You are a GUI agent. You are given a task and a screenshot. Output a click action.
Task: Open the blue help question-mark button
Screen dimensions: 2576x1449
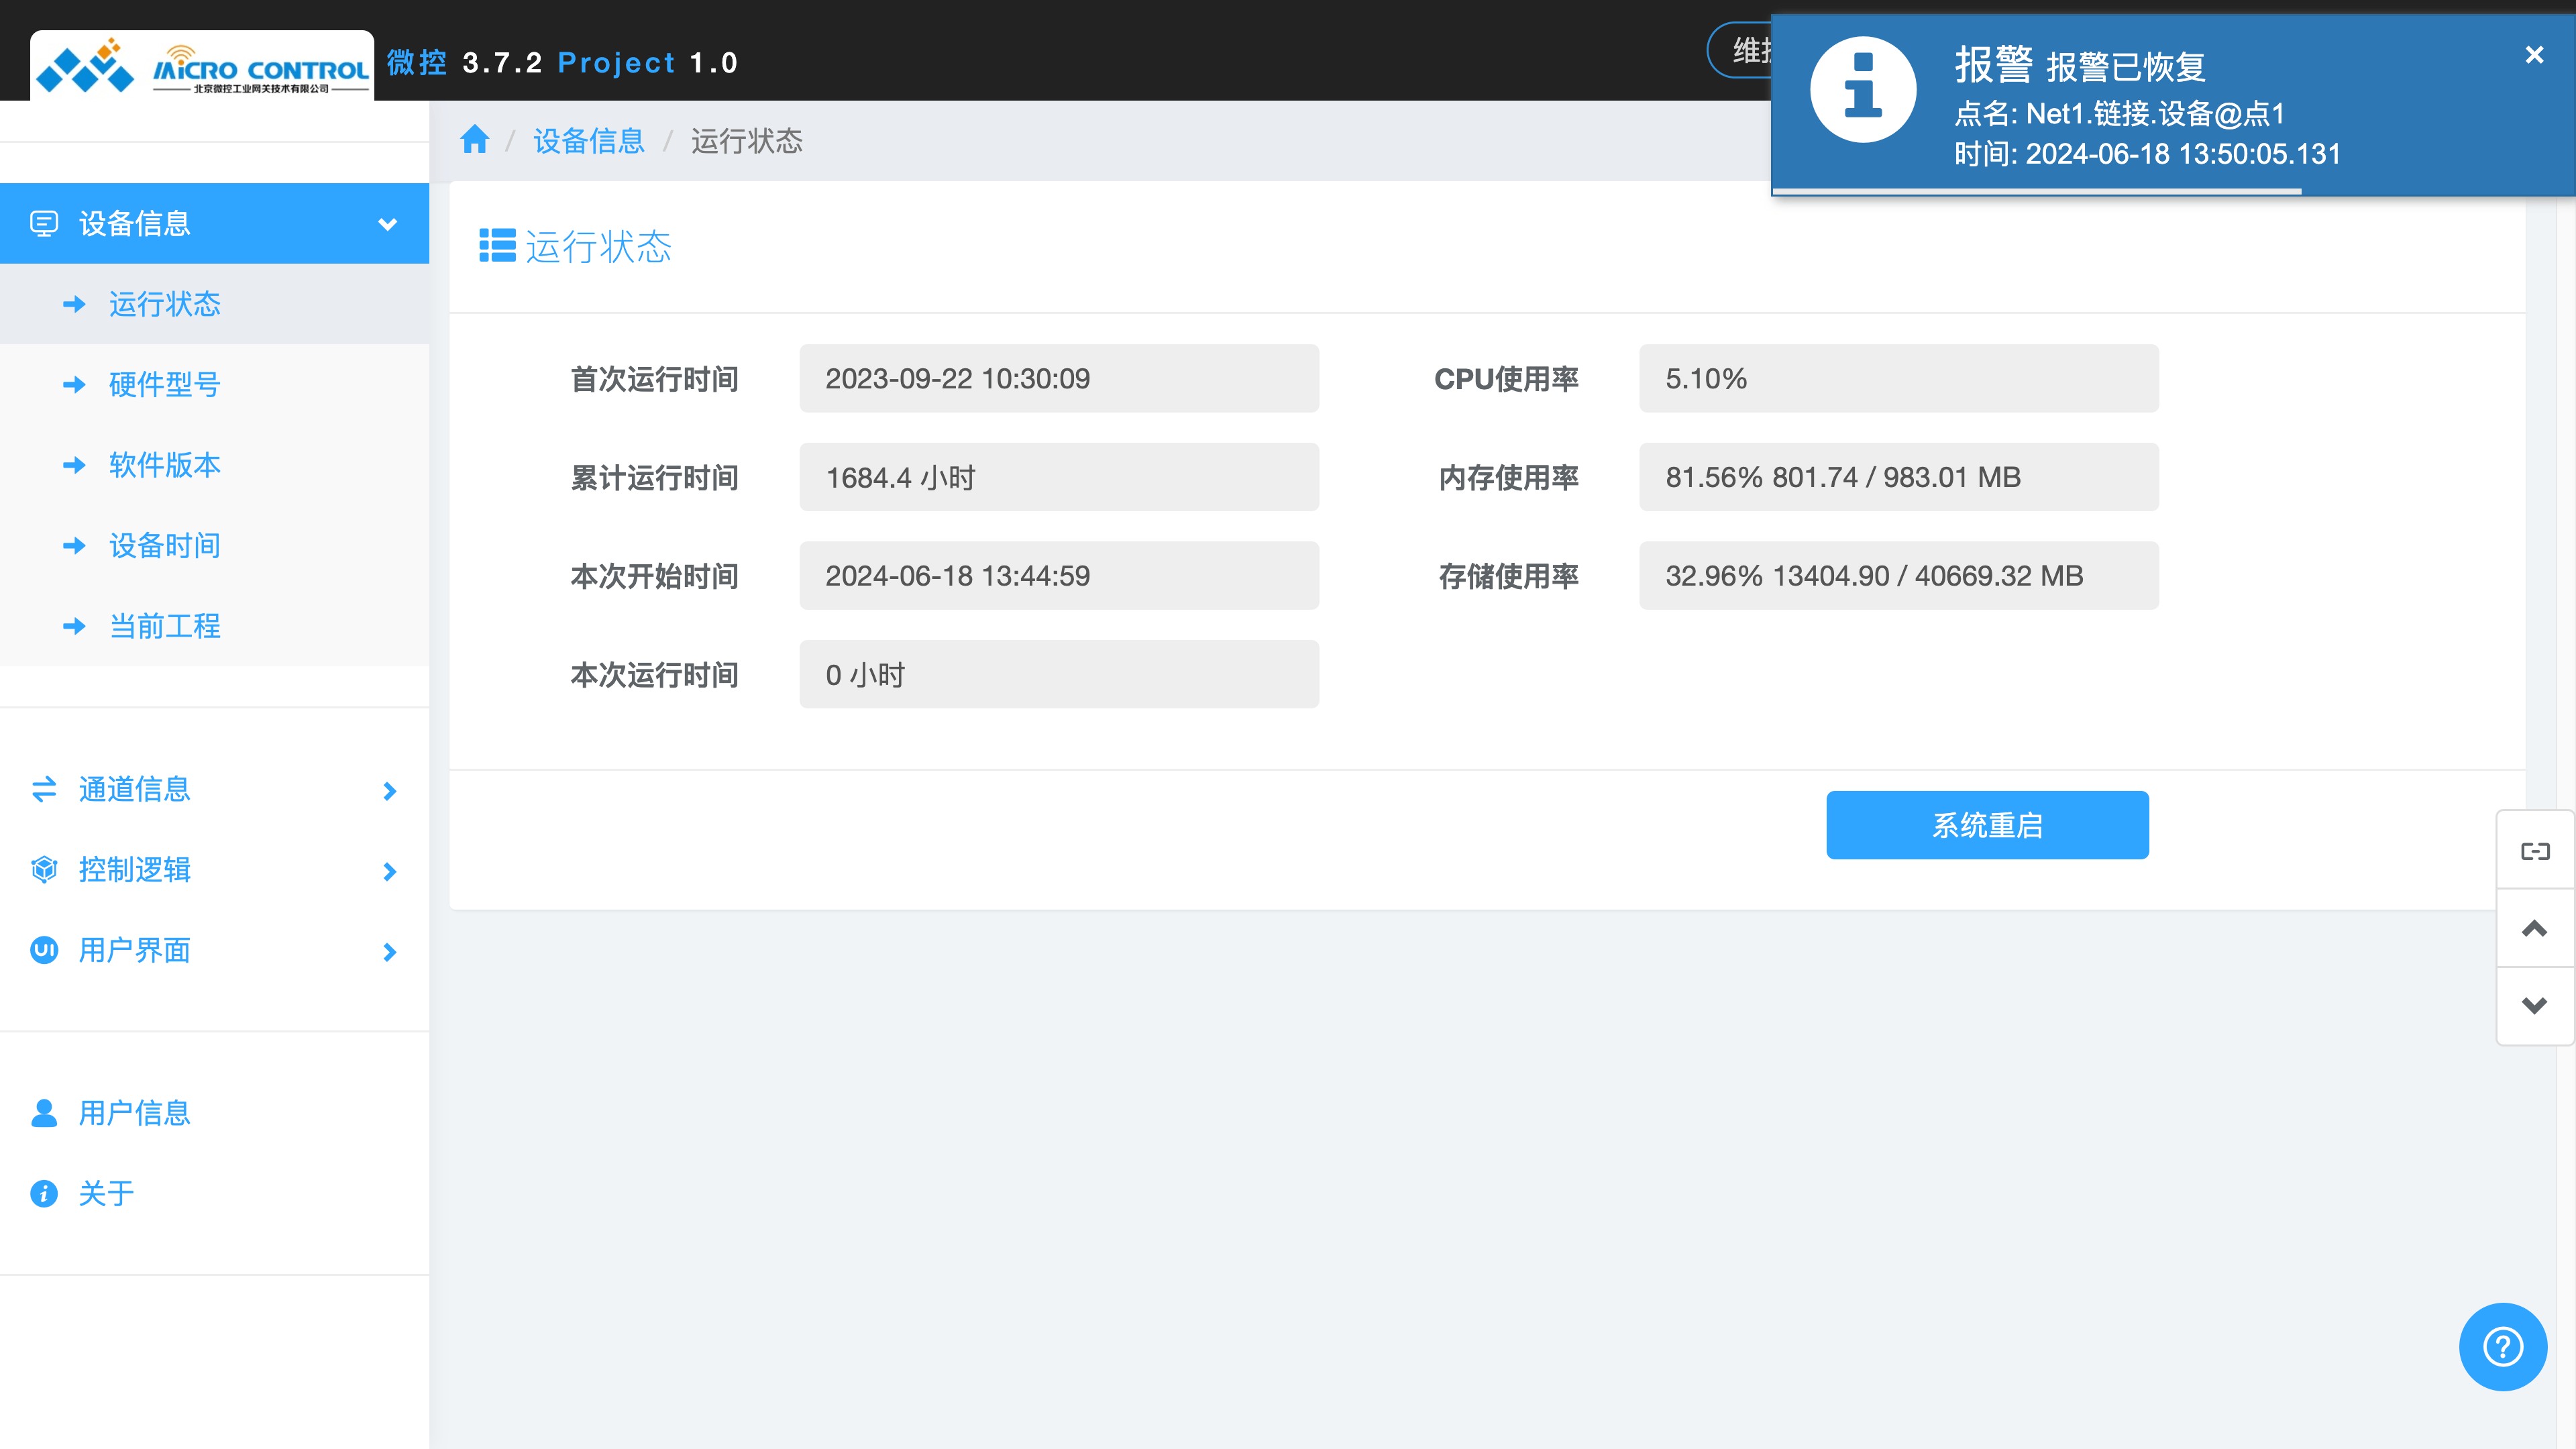click(2502, 1346)
